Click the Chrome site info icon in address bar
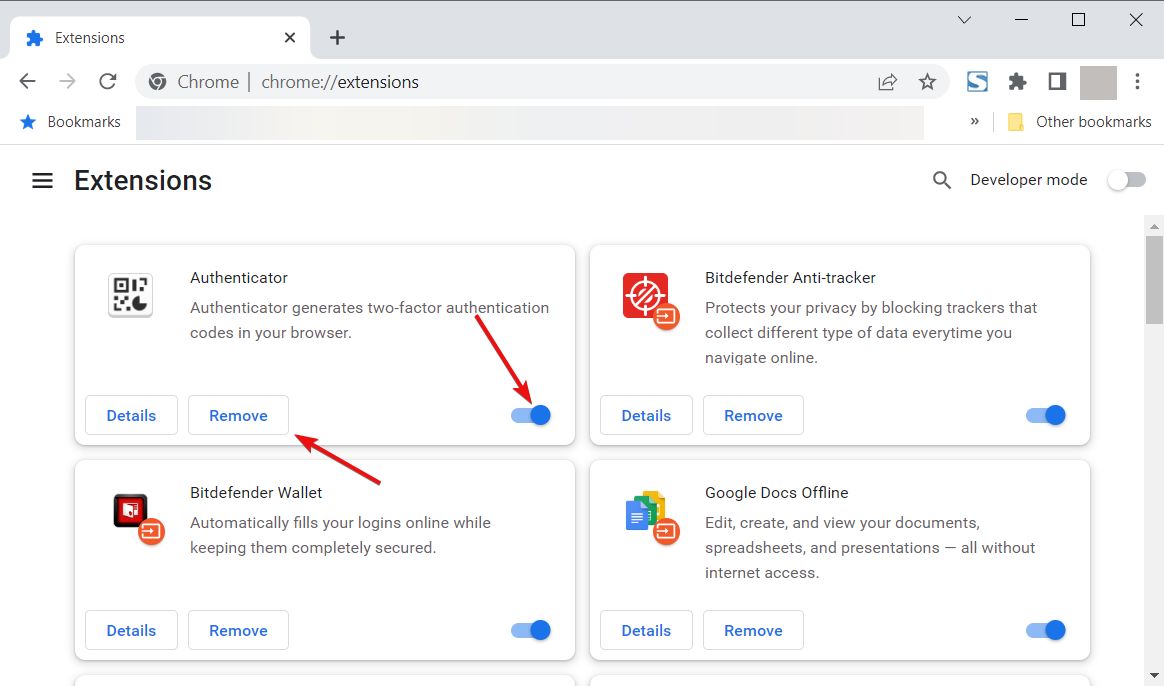 (157, 82)
